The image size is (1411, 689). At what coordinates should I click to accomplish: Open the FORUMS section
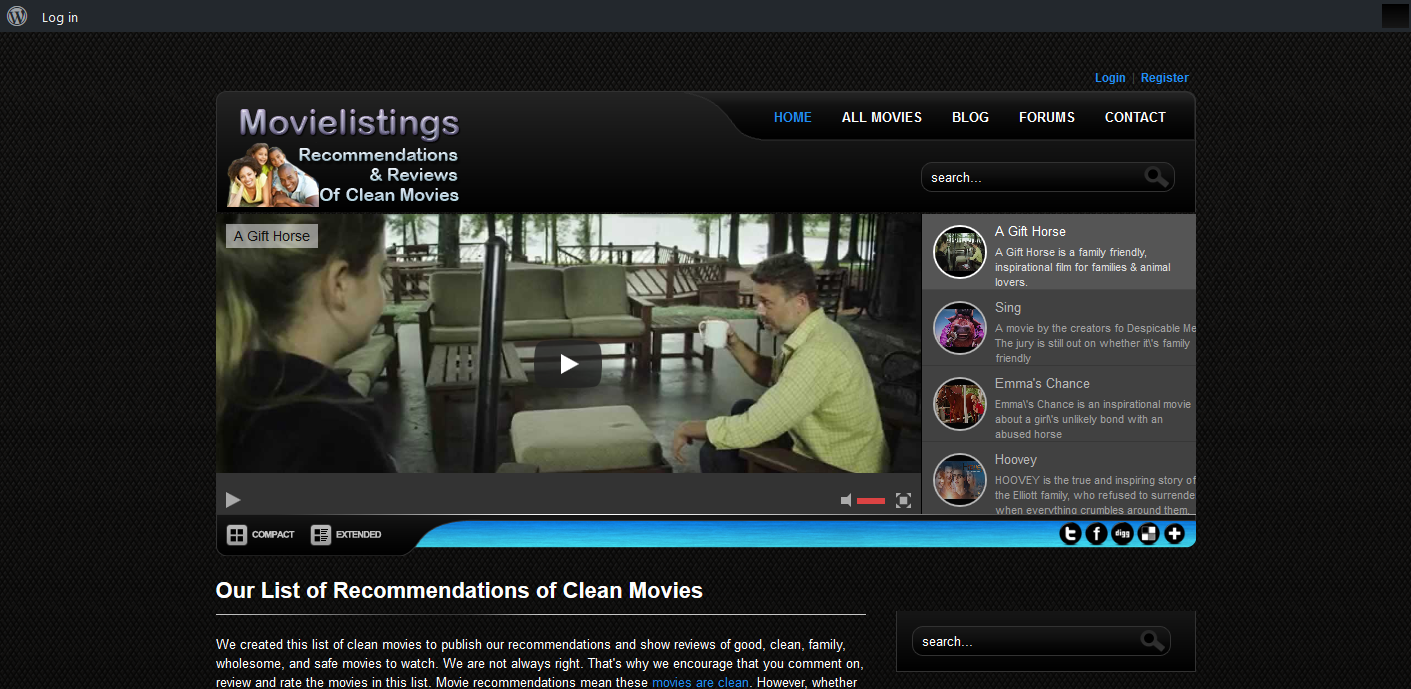point(1046,117)
